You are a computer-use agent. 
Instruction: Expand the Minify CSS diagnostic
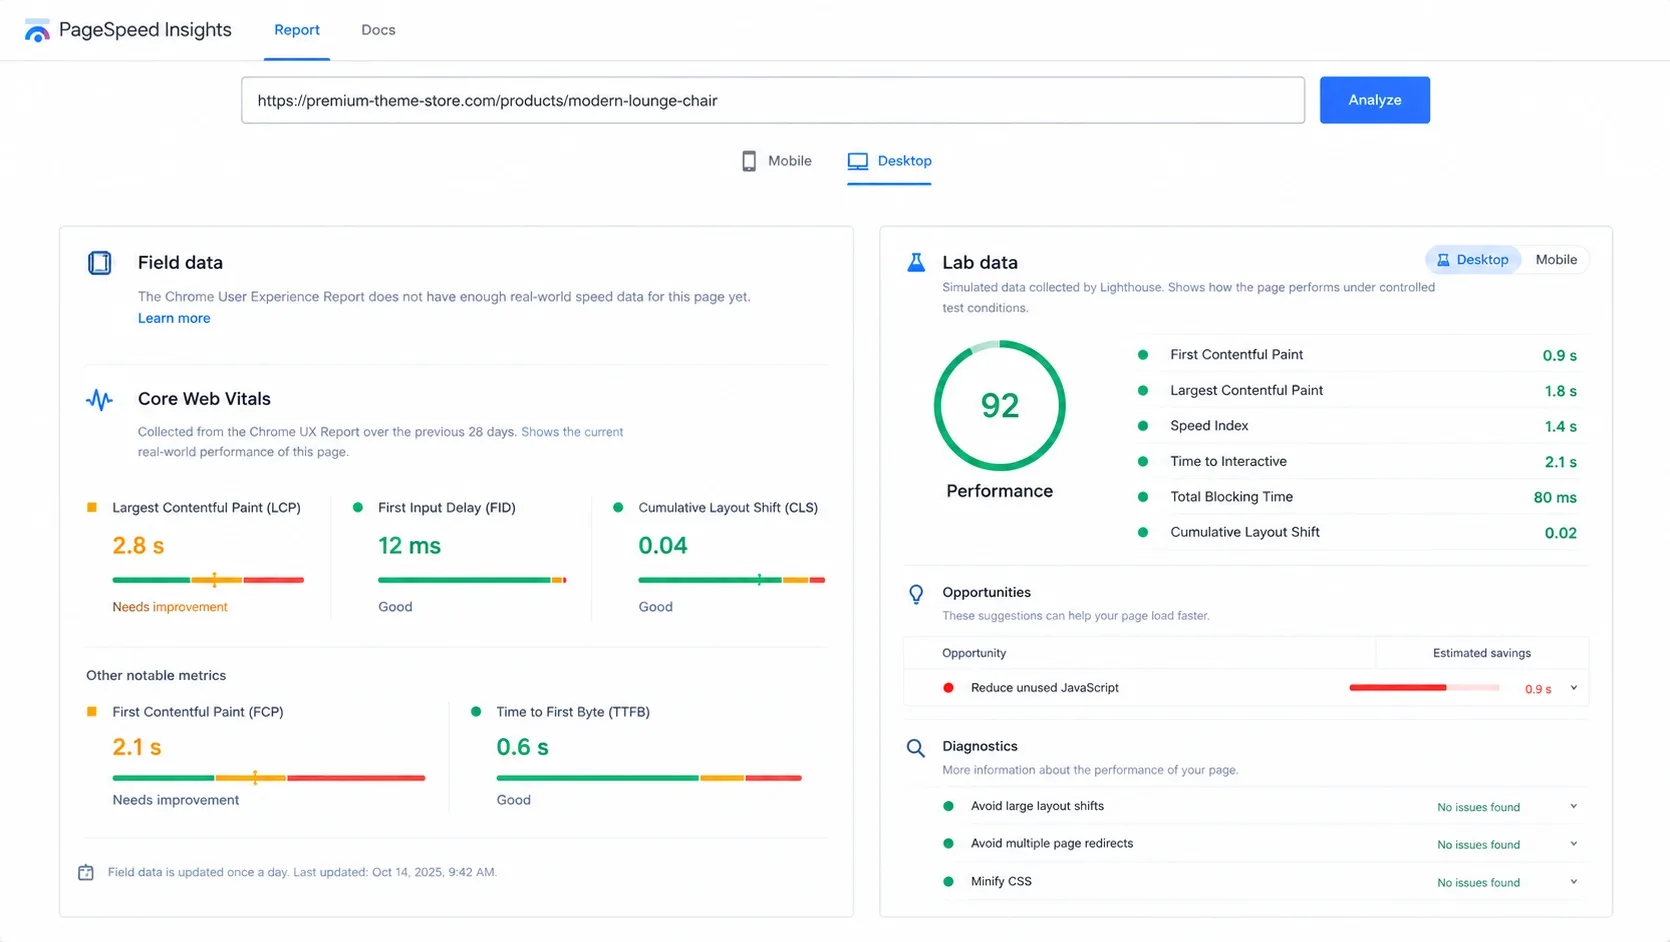(x=1574, y=882)
